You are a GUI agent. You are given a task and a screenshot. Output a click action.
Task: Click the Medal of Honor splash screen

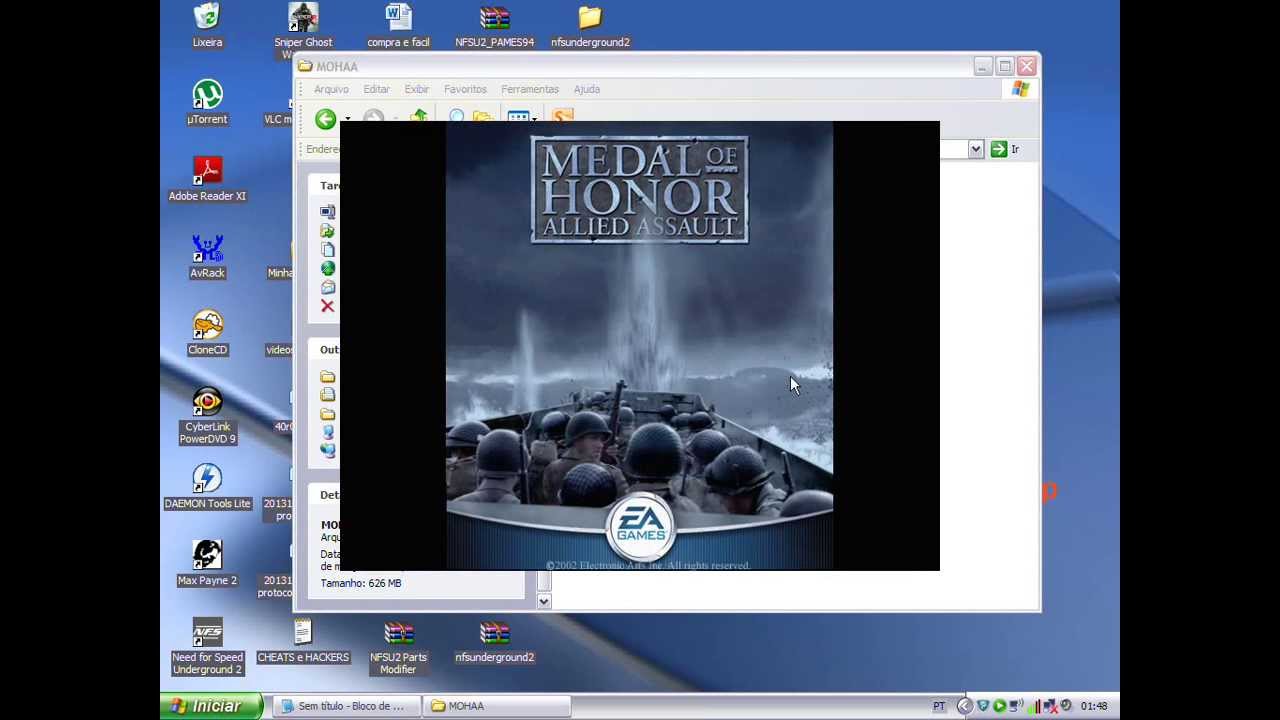pyautogui.click(x=639, y=346)
